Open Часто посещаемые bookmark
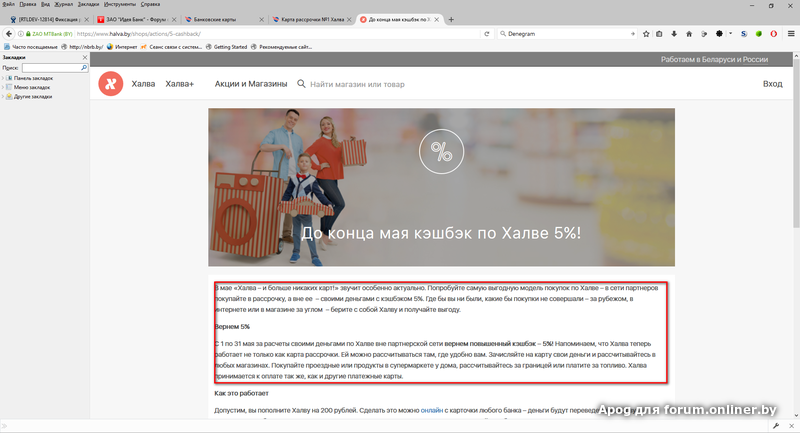This screenshot has width=800, height=433. [31, 46]
